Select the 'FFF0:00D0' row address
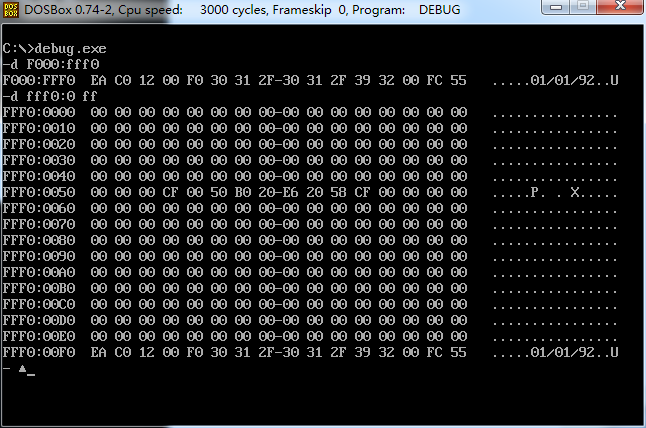This screenshot has width=646, height=428. [x=39, y=321]
